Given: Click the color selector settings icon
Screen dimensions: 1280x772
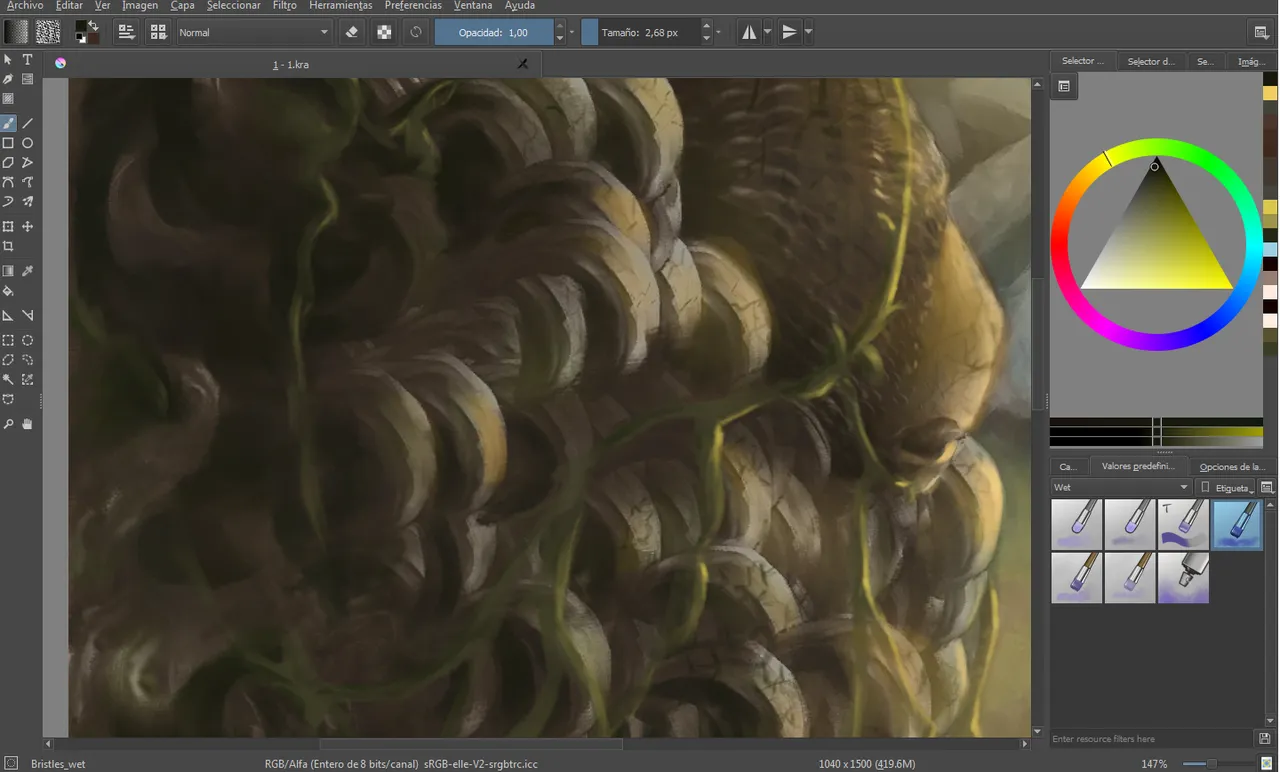Looking at the screenshot, I should pyautogui.click(x=1064, y=87).
